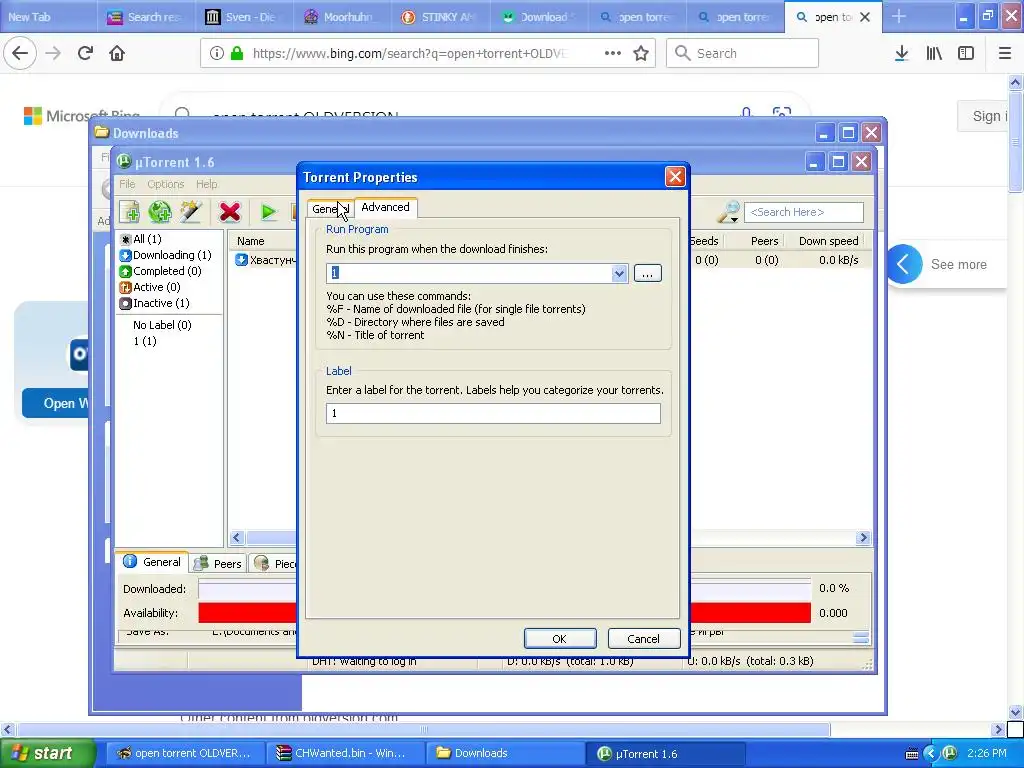The width and height of the screenshot is (1024, 768).
Task: Switch to the Moorhuhn Firefox tab
Action: point(340,17)
